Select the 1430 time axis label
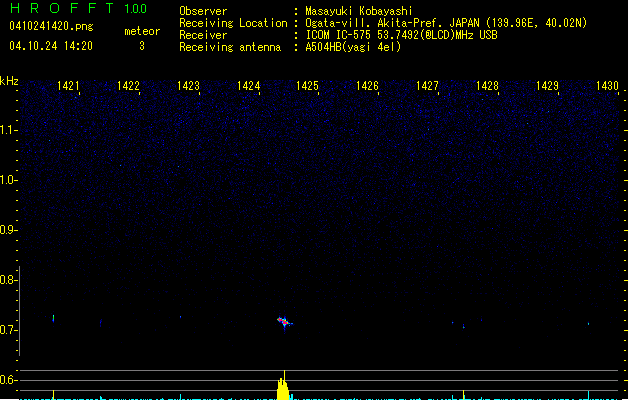The image size is (629, 400). click(607, 87)
